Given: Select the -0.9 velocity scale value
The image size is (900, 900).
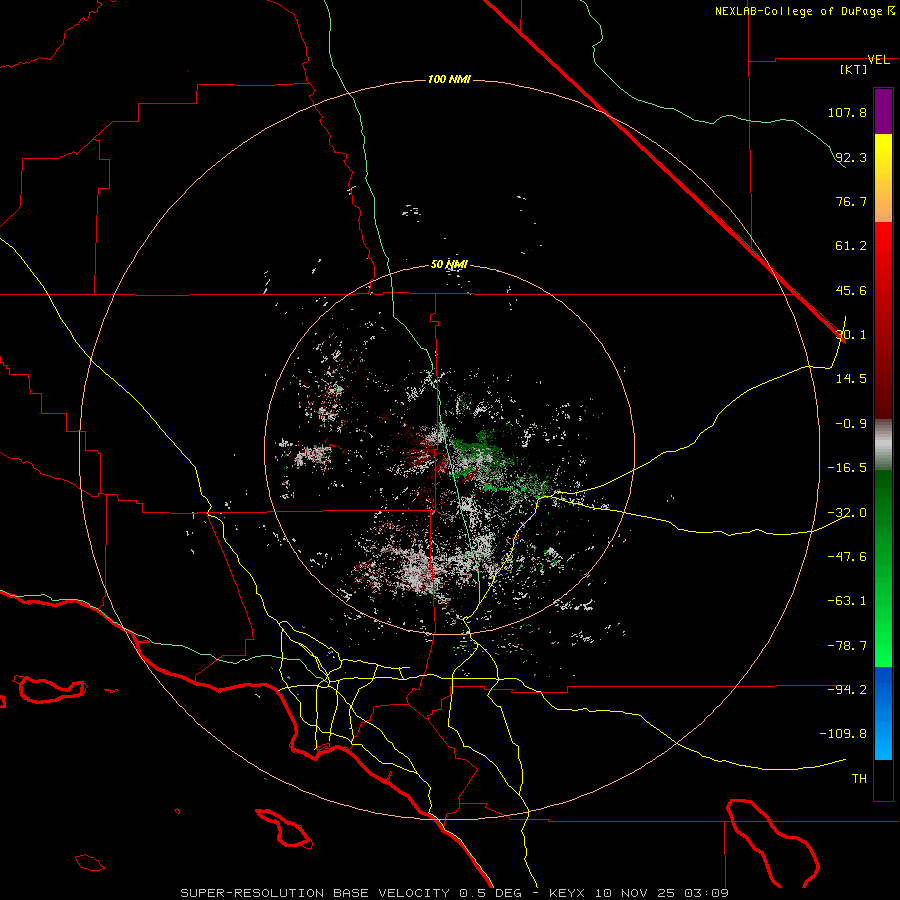Looking at the screenshot, I should (851, 424).
